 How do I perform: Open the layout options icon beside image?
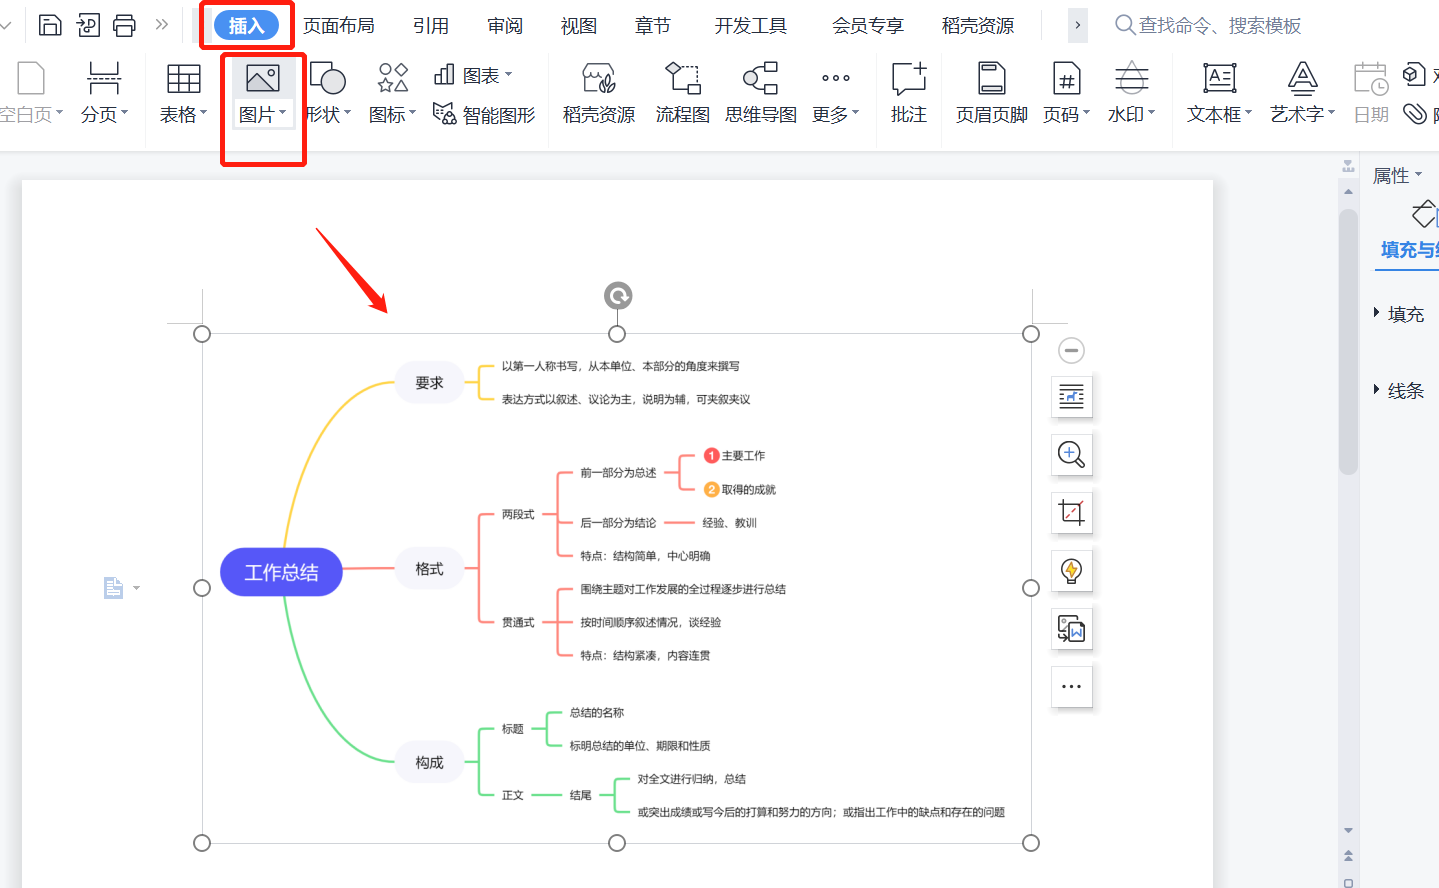click(x=1071, y=397)
